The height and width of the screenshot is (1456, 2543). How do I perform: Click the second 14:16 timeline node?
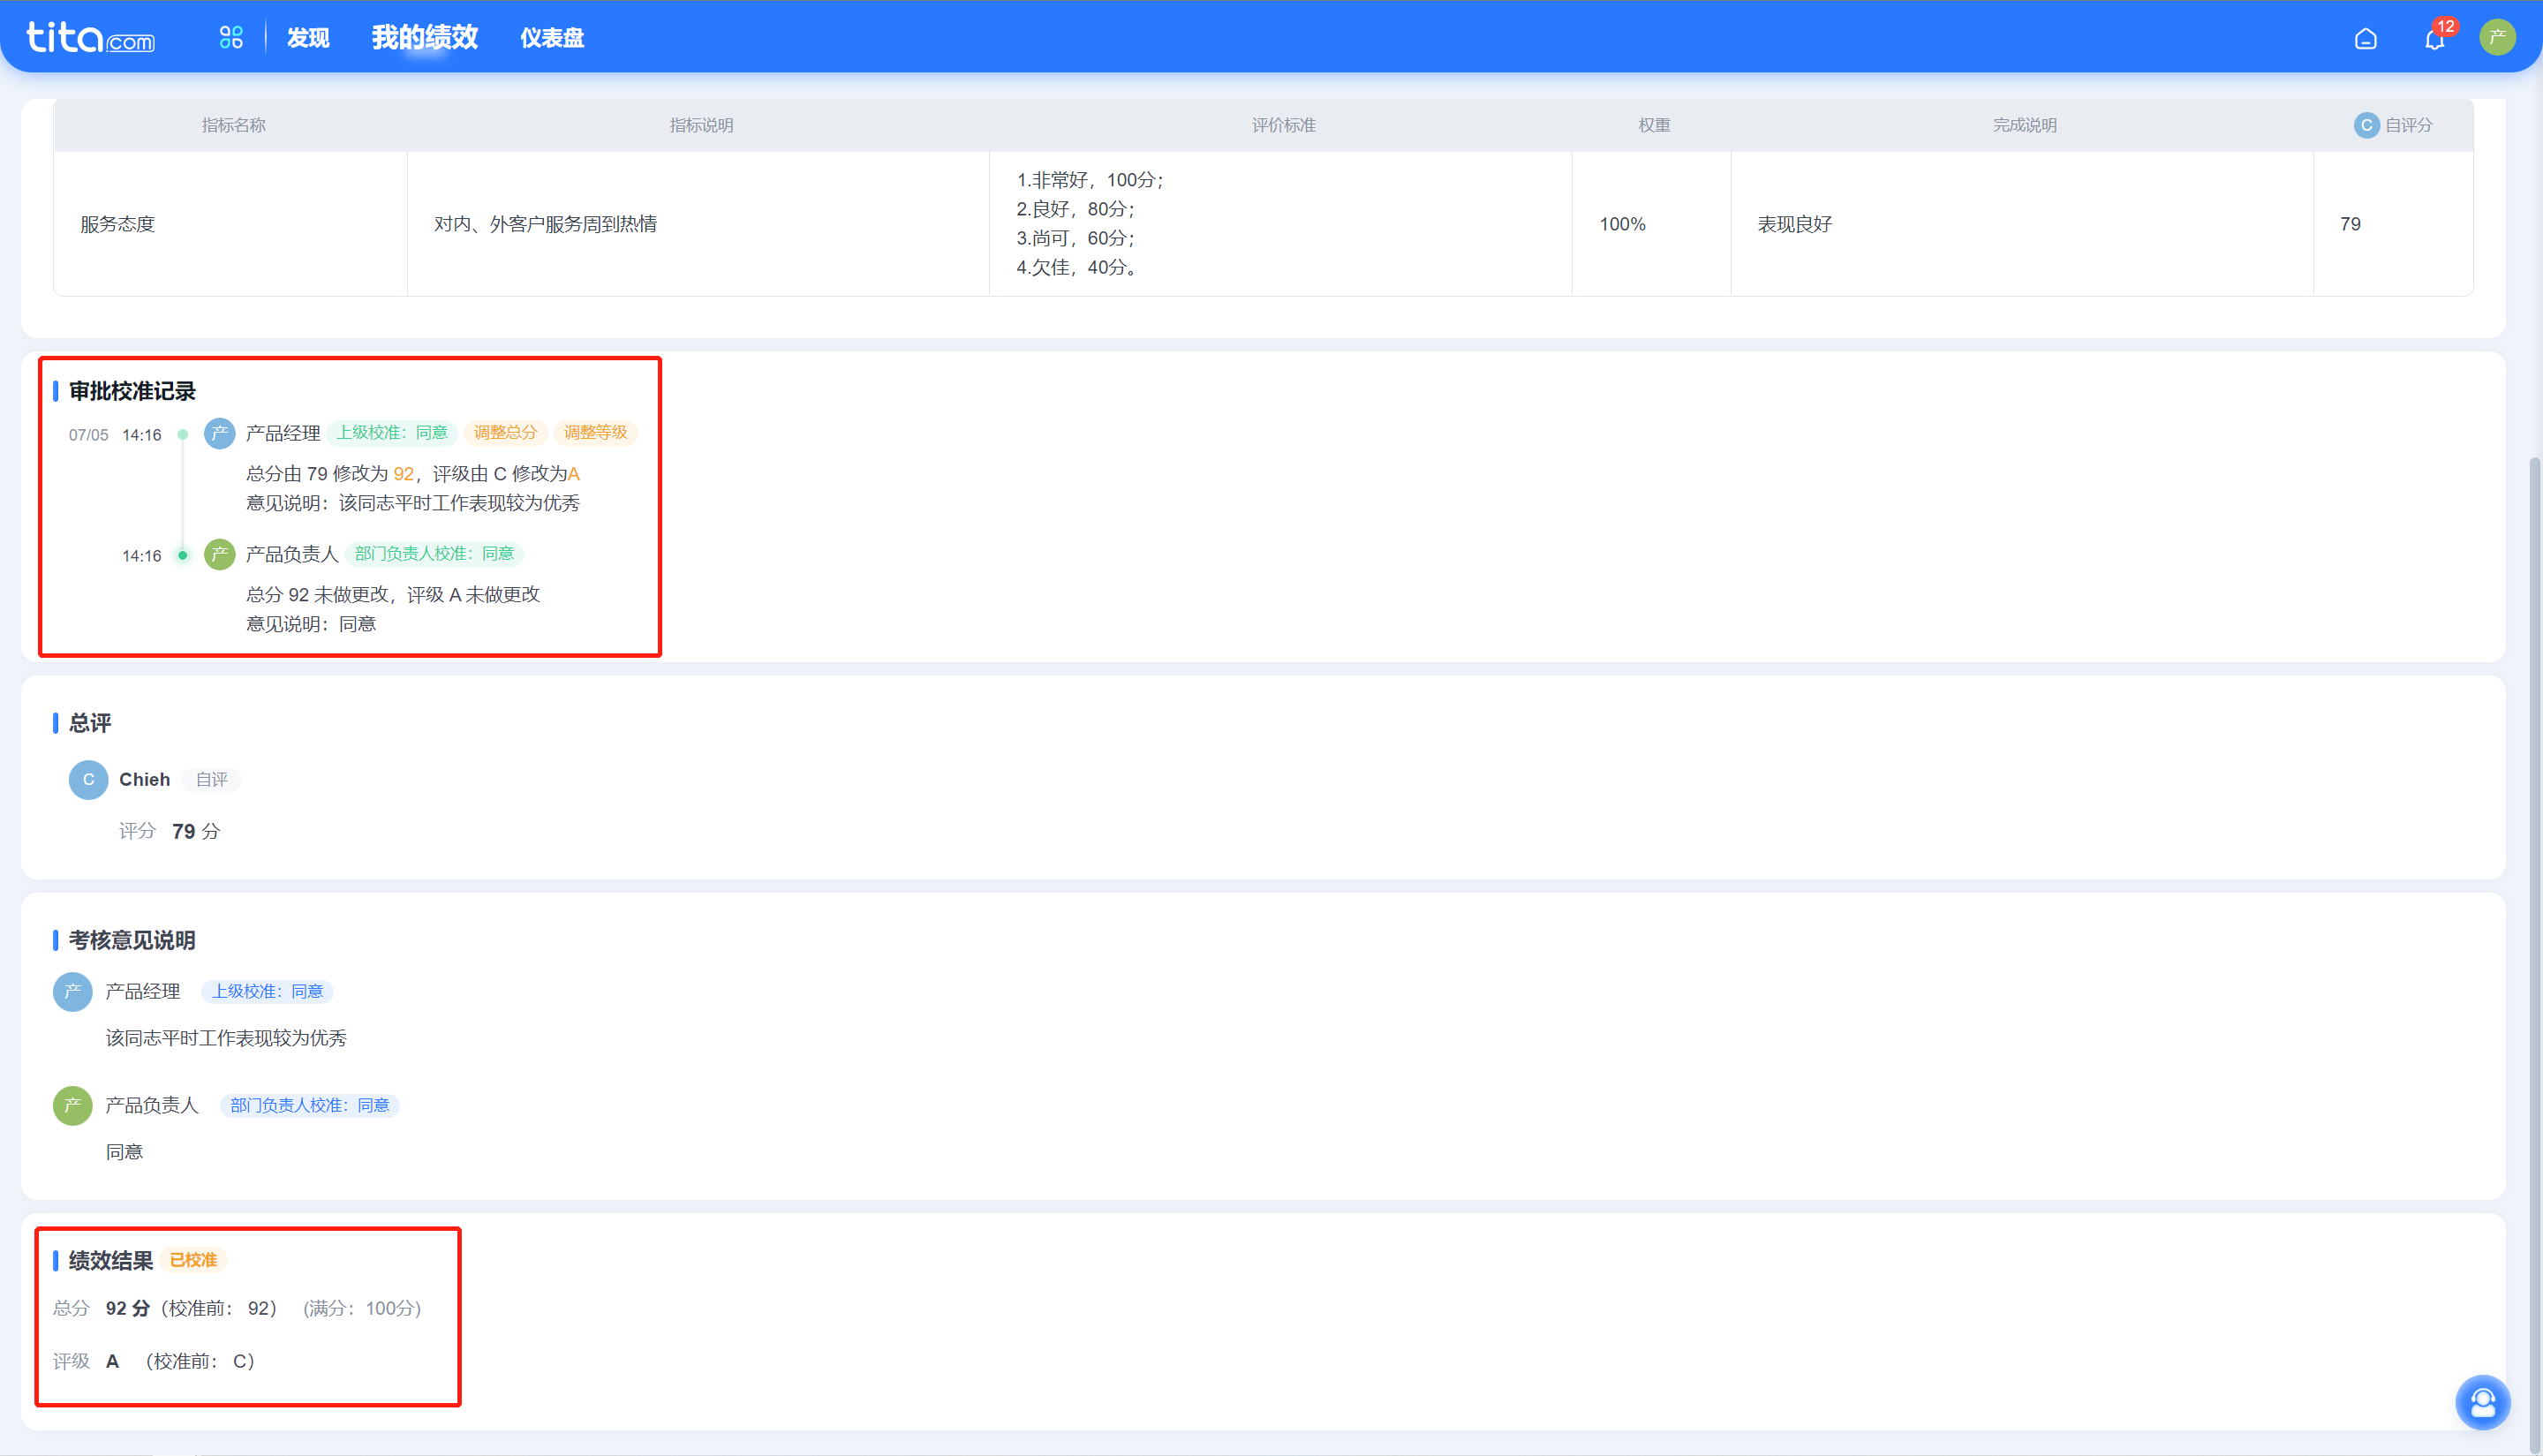pyautogui.click(x=183, y=555)
